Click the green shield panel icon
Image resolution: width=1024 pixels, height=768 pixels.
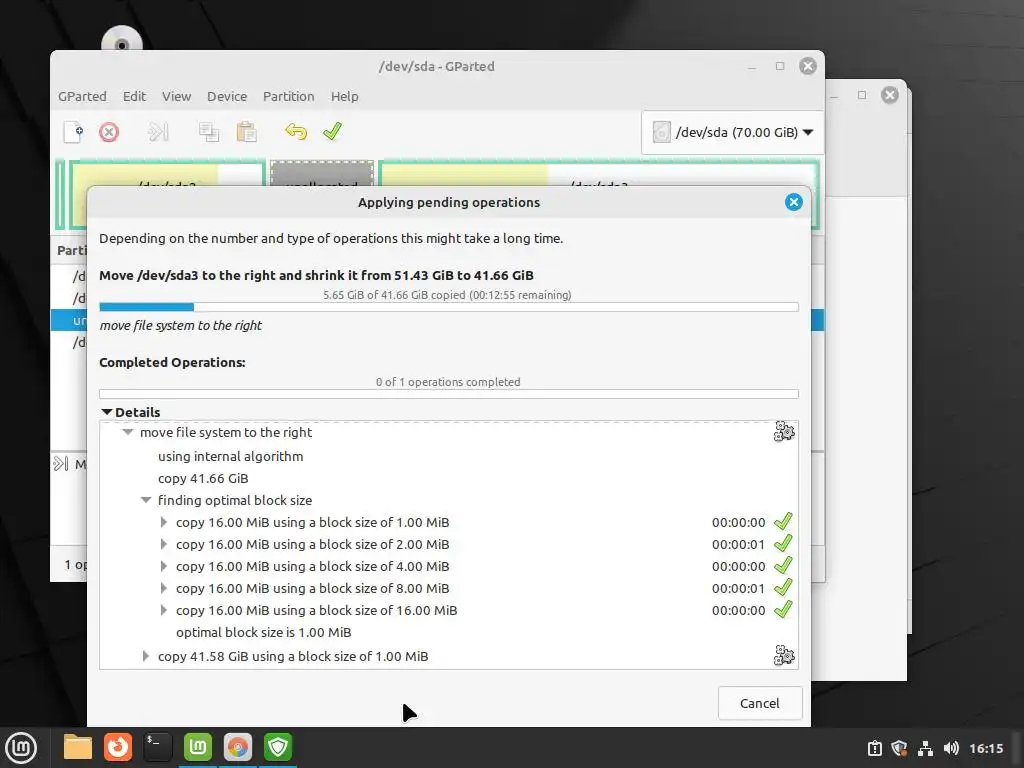(278, 747)
